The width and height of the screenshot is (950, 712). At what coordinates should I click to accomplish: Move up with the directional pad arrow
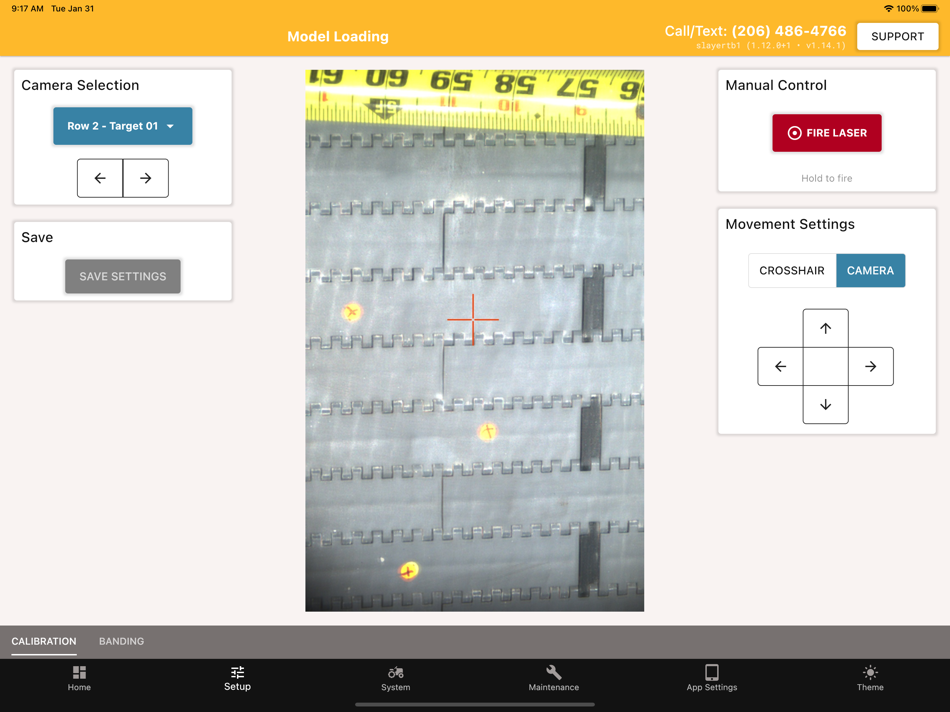coord(825,328)
